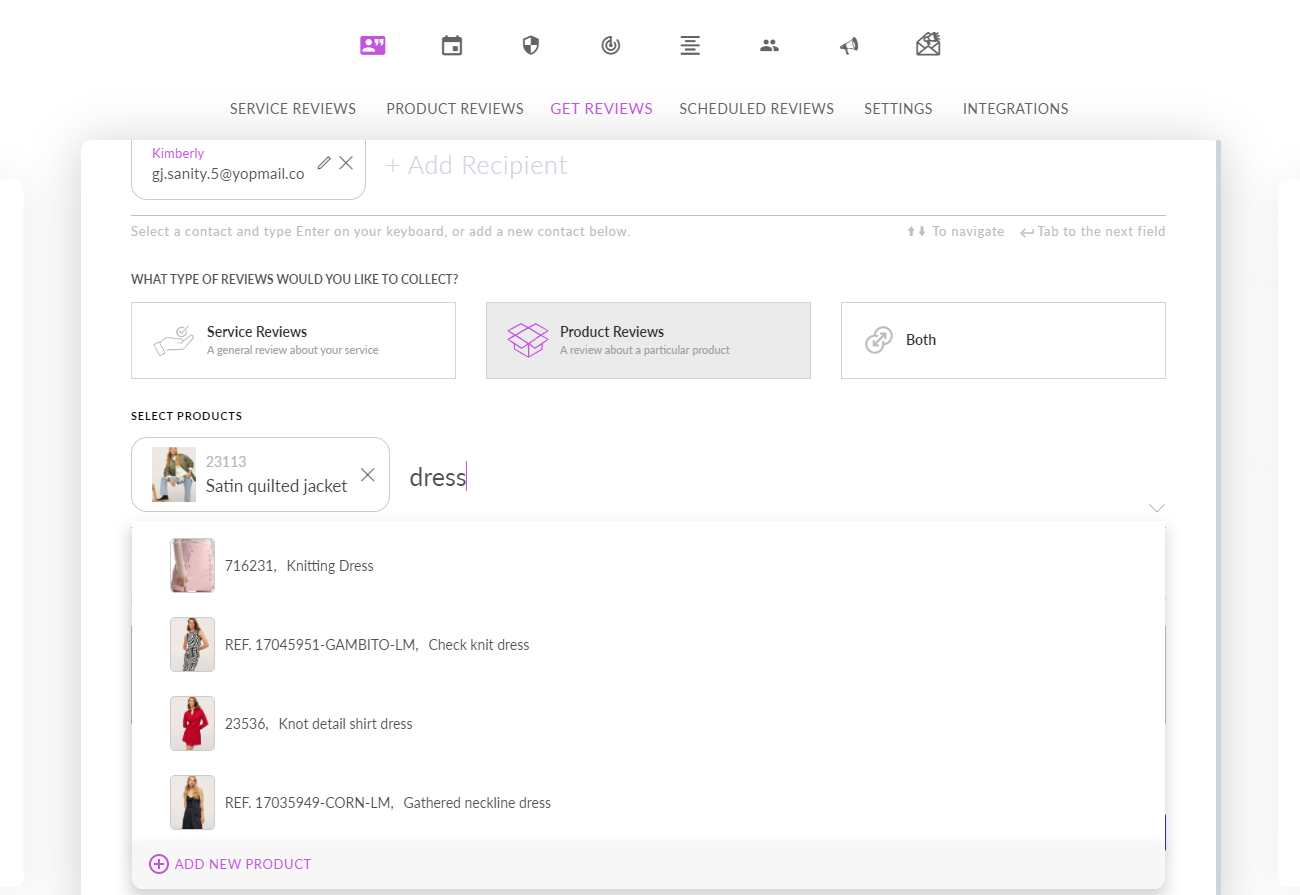Click the Select Products label

(x=187, y=416)
